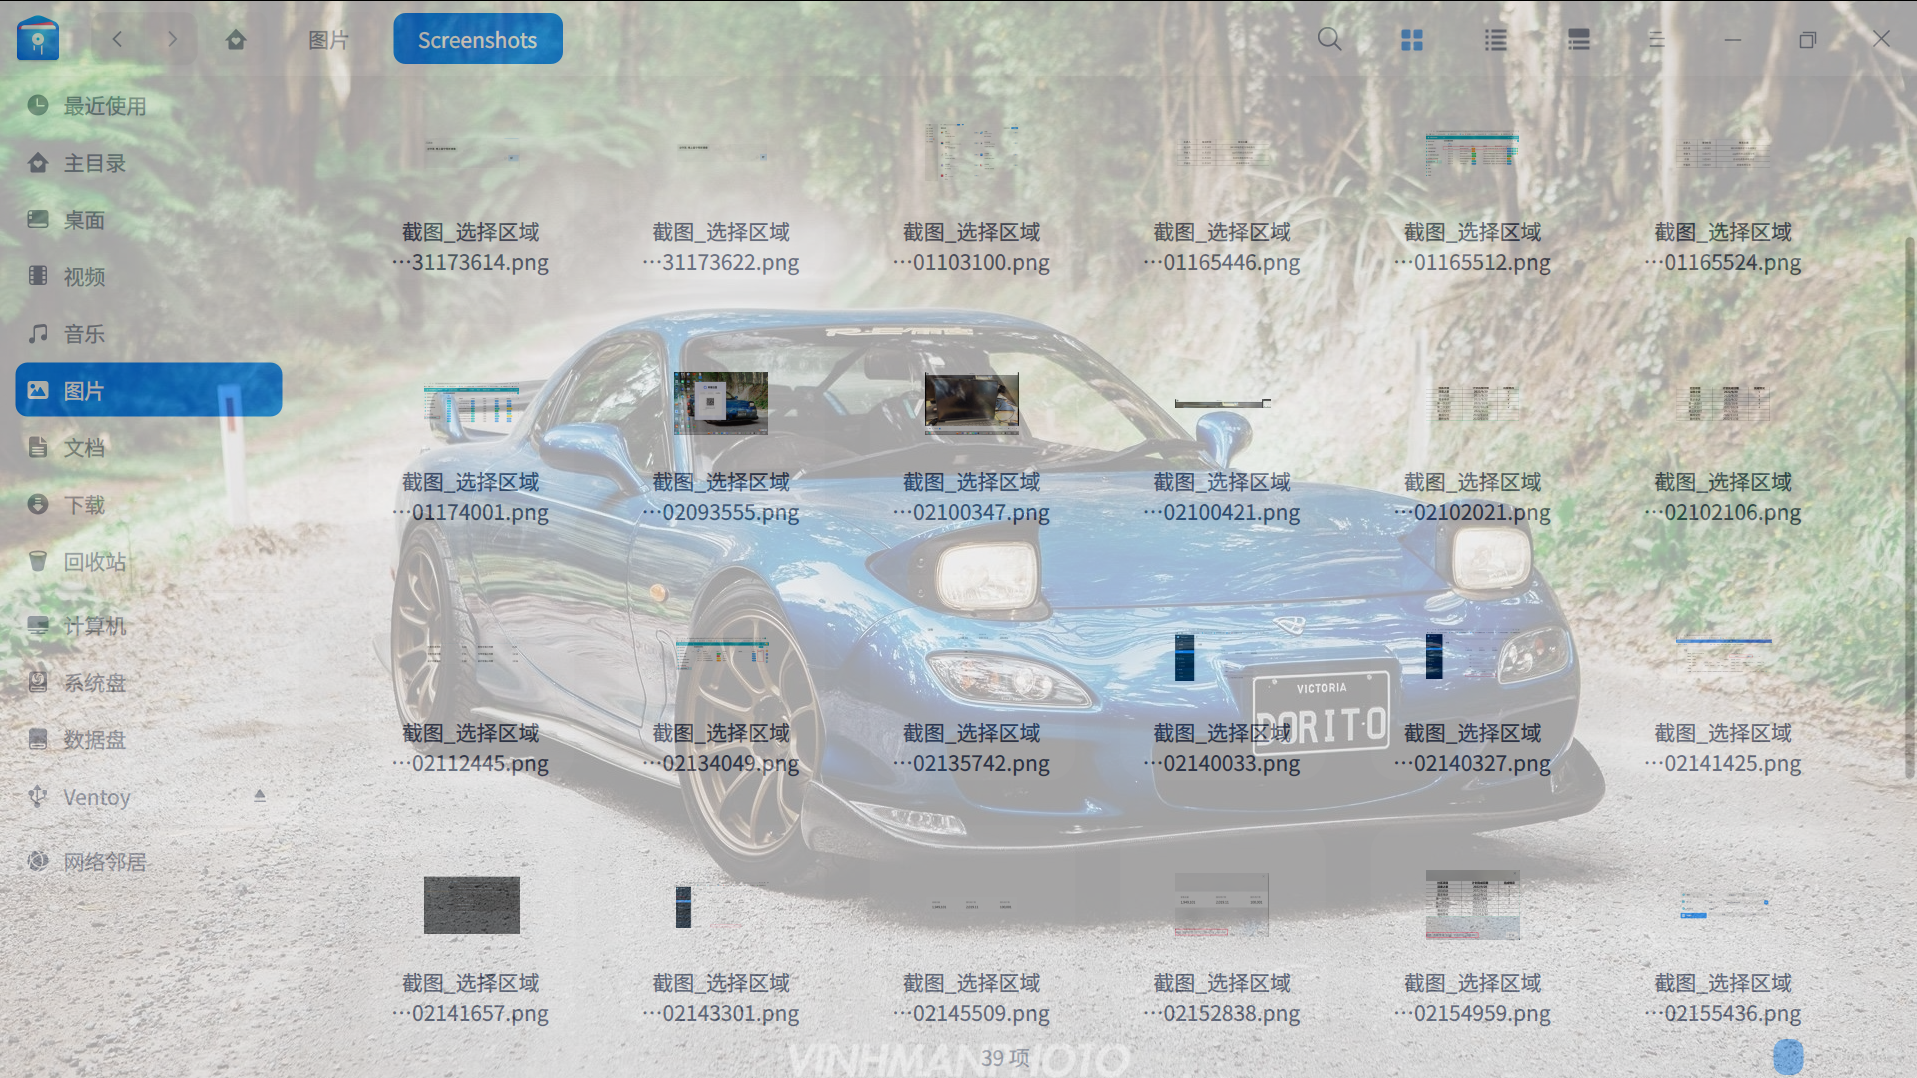Switch to list view

[x=1495, y=40]
